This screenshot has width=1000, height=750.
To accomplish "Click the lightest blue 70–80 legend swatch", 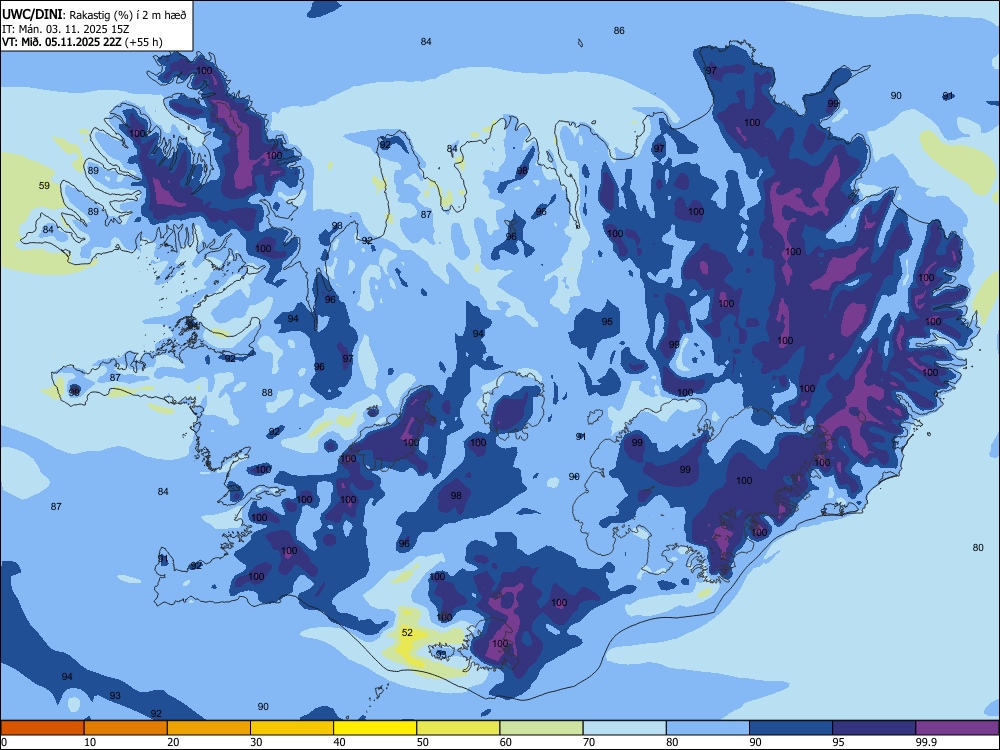I will coord(624,728).
